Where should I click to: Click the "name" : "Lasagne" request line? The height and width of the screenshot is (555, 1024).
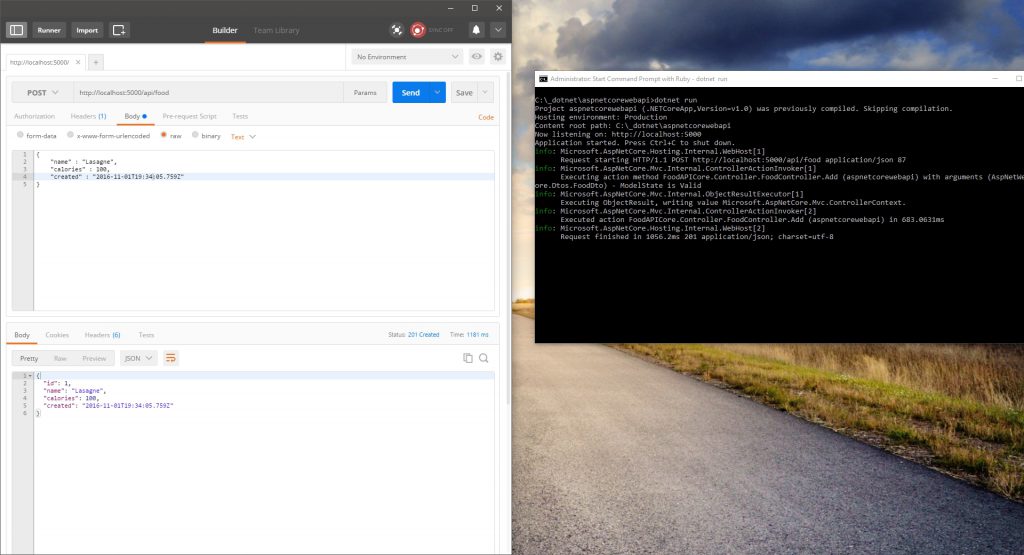coord(84,162)
